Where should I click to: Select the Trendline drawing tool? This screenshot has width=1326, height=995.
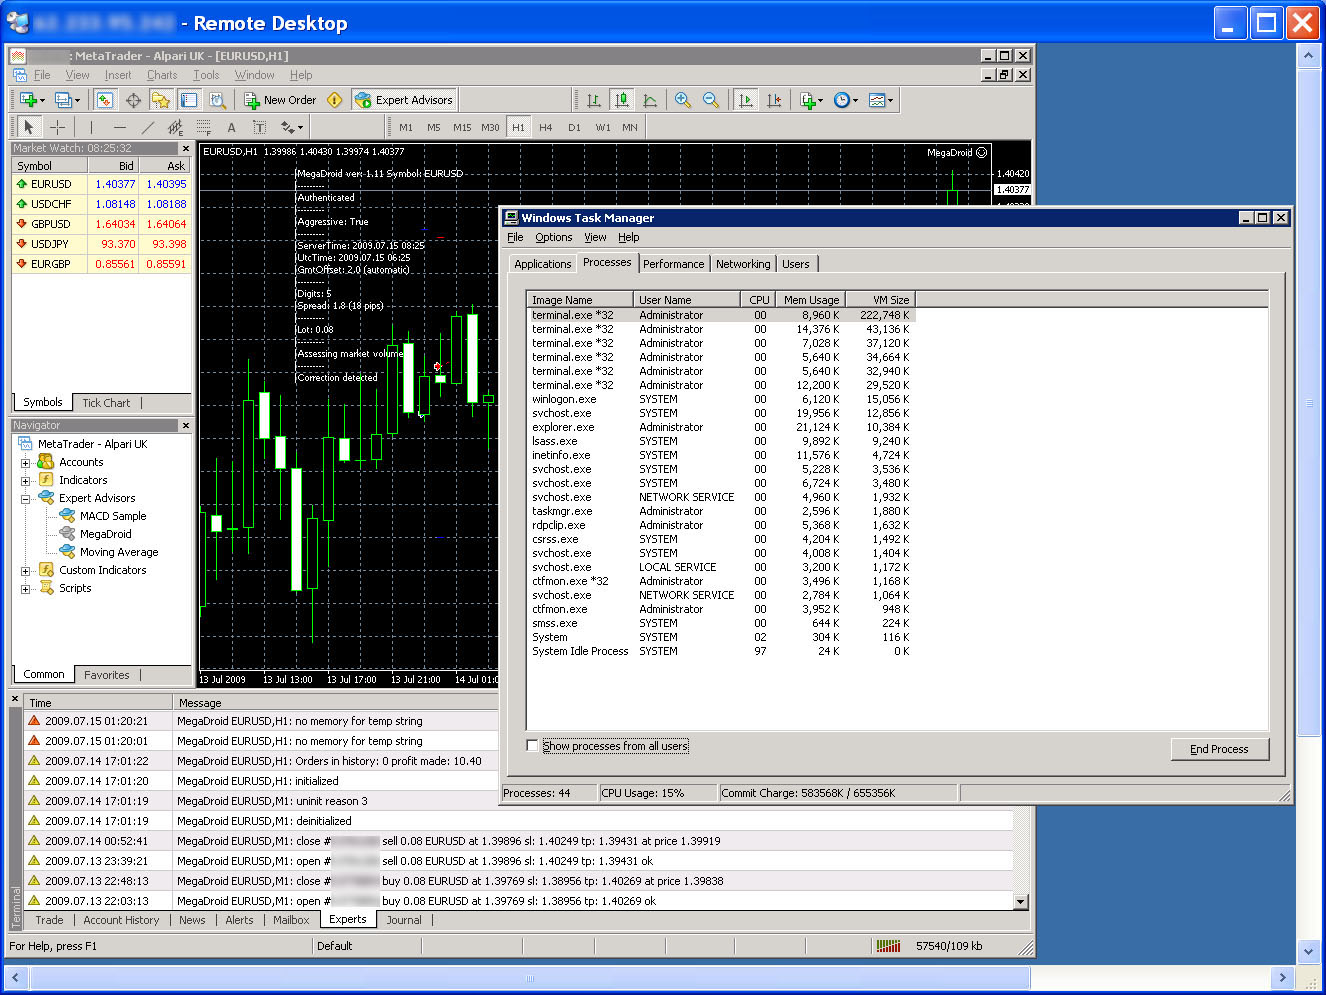click(x=148, y=127)
